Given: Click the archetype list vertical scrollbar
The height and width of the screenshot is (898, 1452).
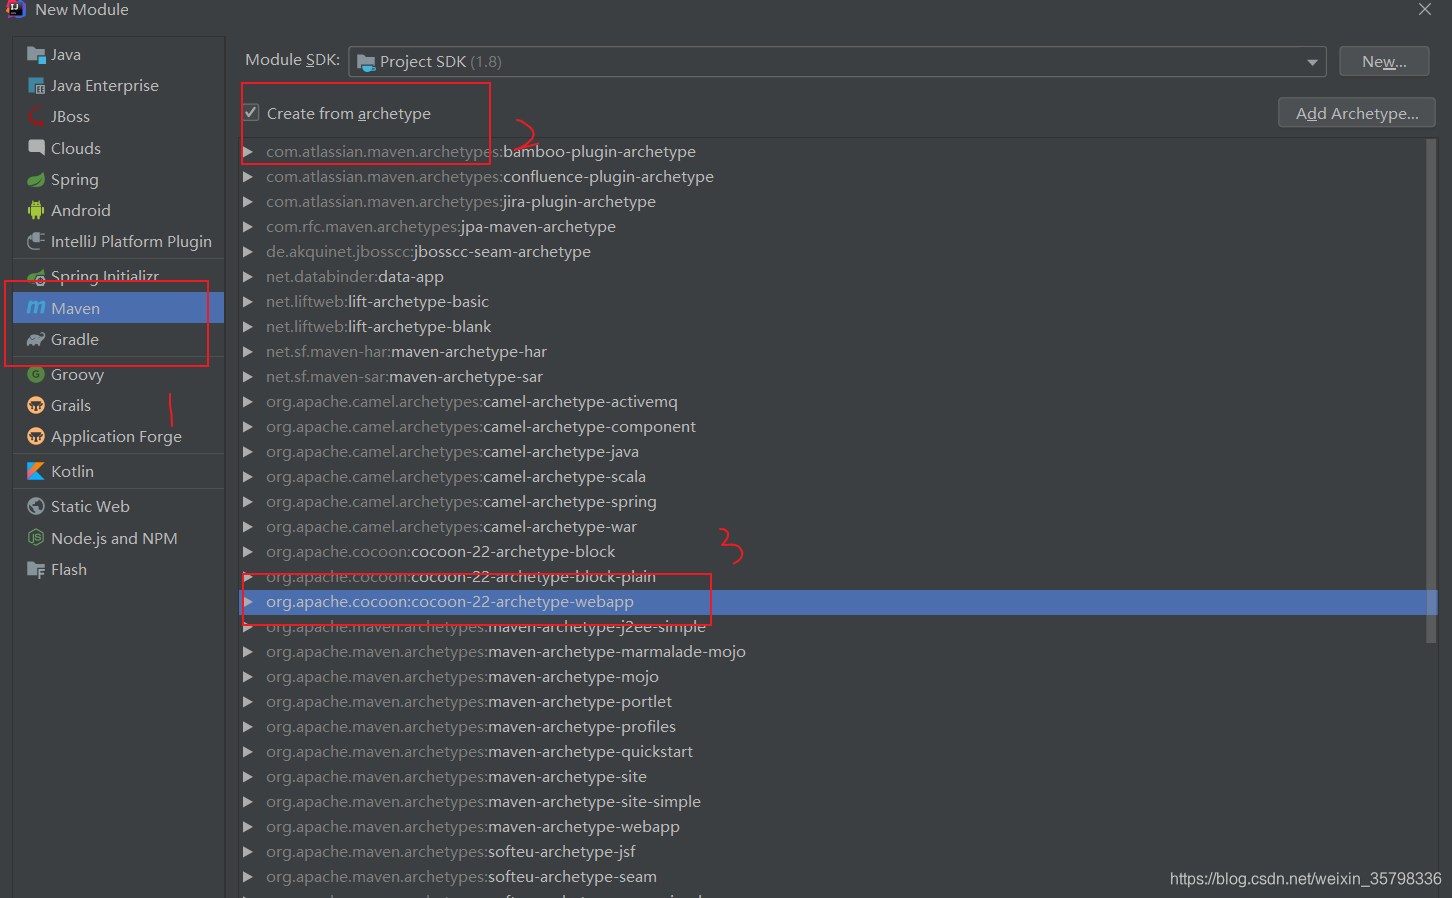Looking at the screenshot, I should click(x=1431, y=390).
